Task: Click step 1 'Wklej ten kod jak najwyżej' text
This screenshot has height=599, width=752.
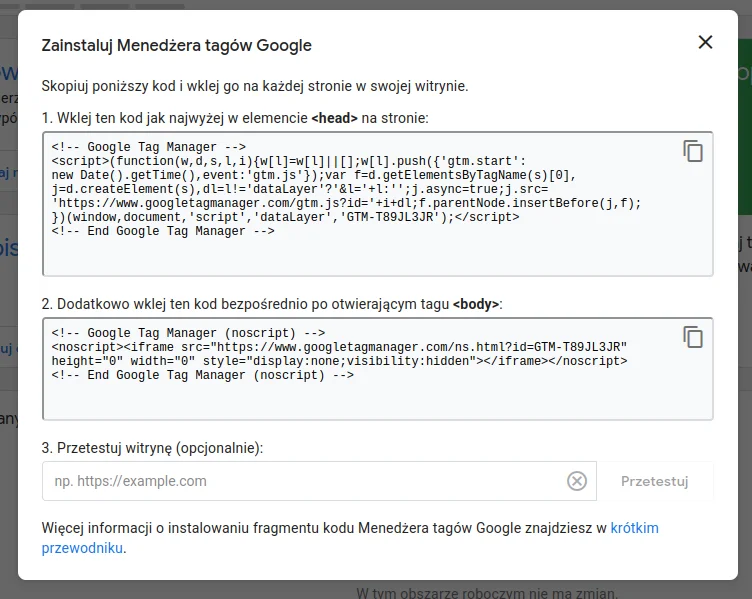Action: [235, 118]
